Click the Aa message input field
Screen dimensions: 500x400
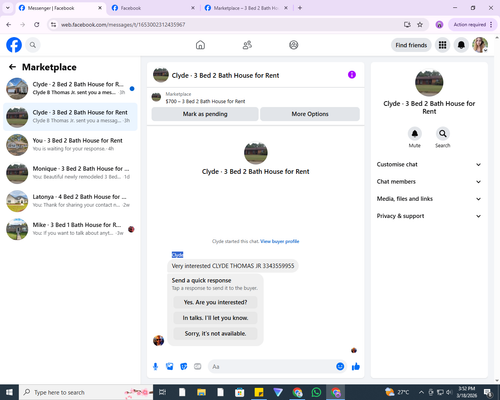coord(272,367)
